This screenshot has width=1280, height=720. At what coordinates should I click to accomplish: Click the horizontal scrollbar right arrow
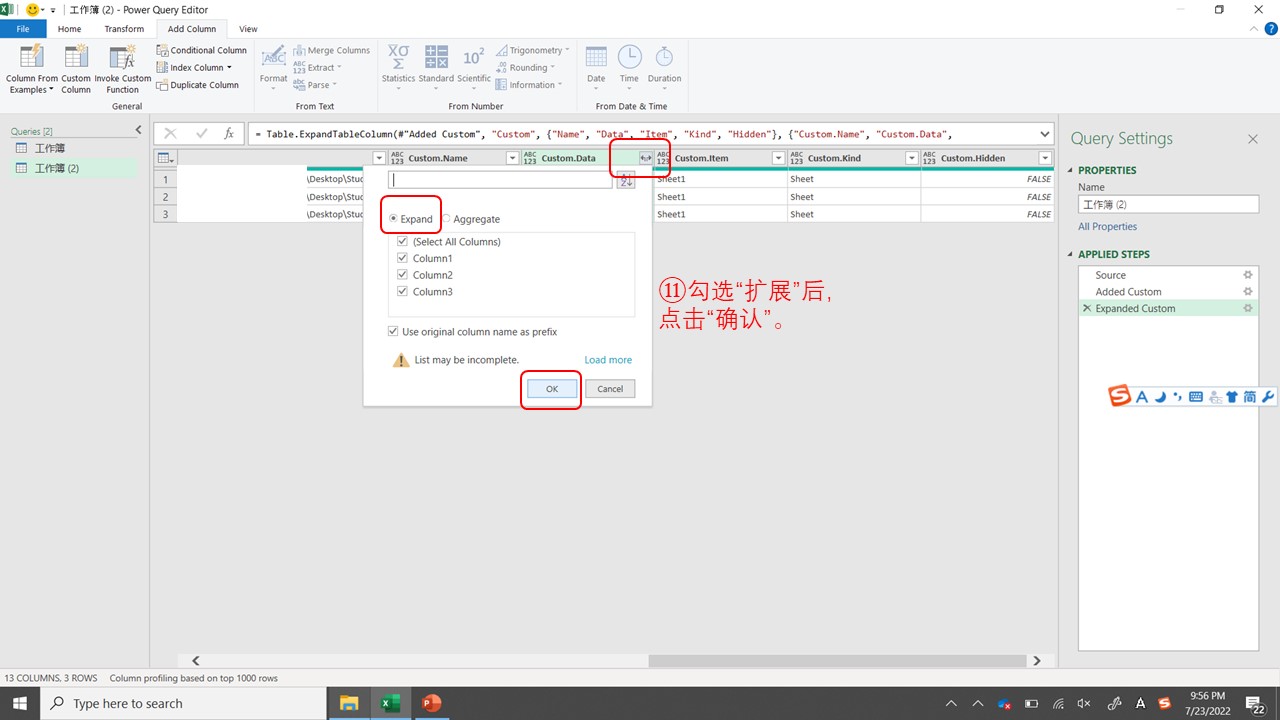click(x=1037, y=661)
